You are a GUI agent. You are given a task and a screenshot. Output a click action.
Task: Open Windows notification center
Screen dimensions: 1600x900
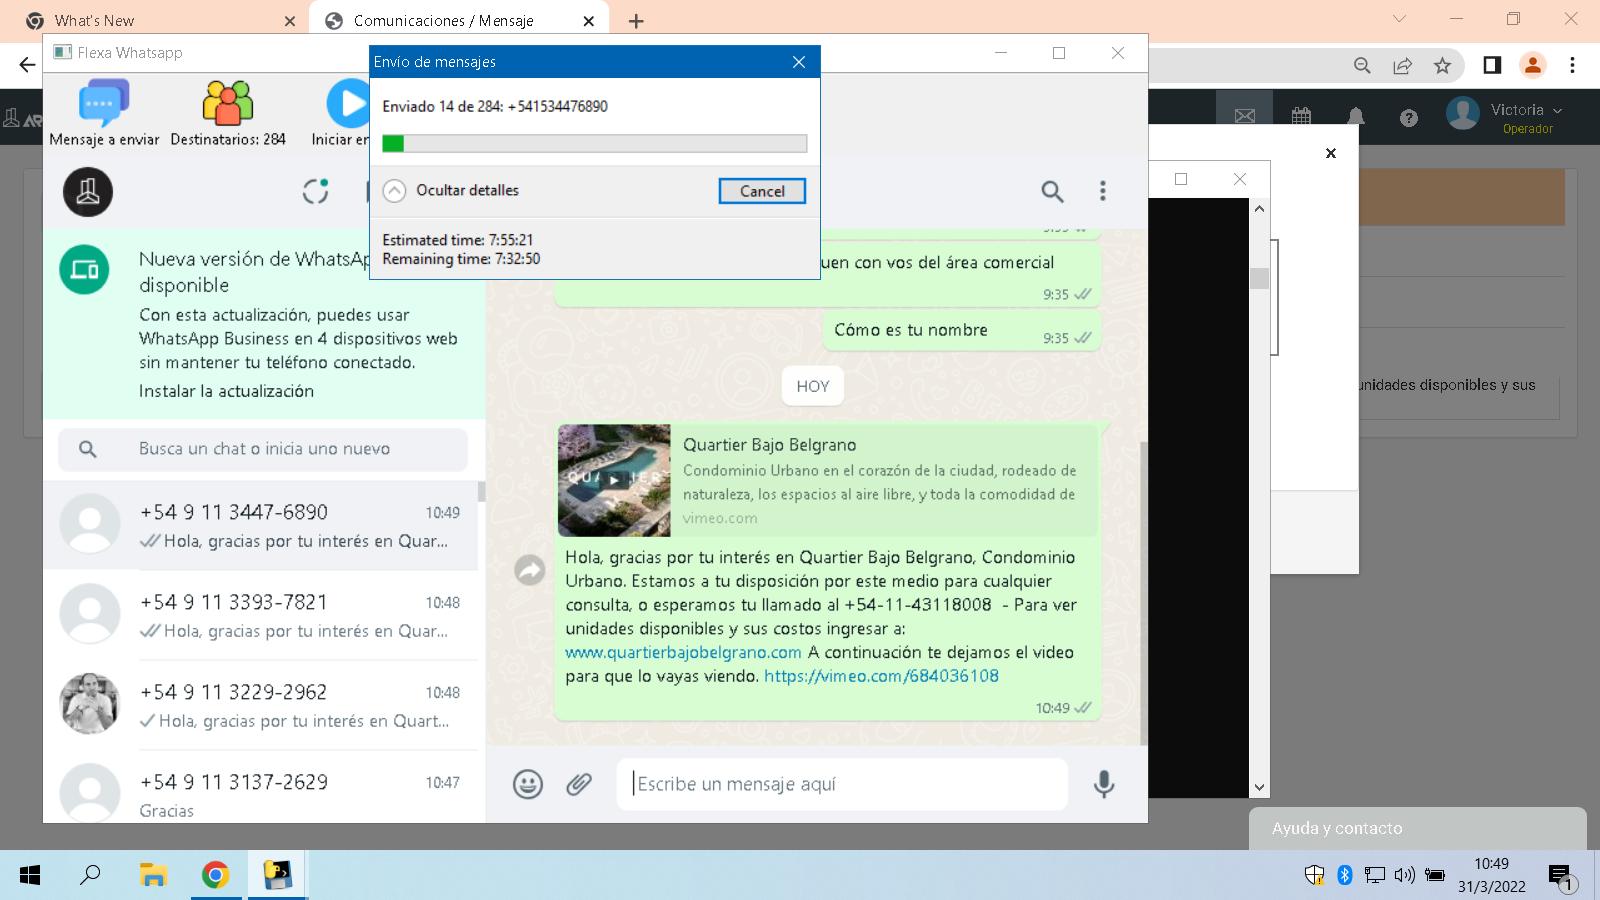click(1561, 877)
